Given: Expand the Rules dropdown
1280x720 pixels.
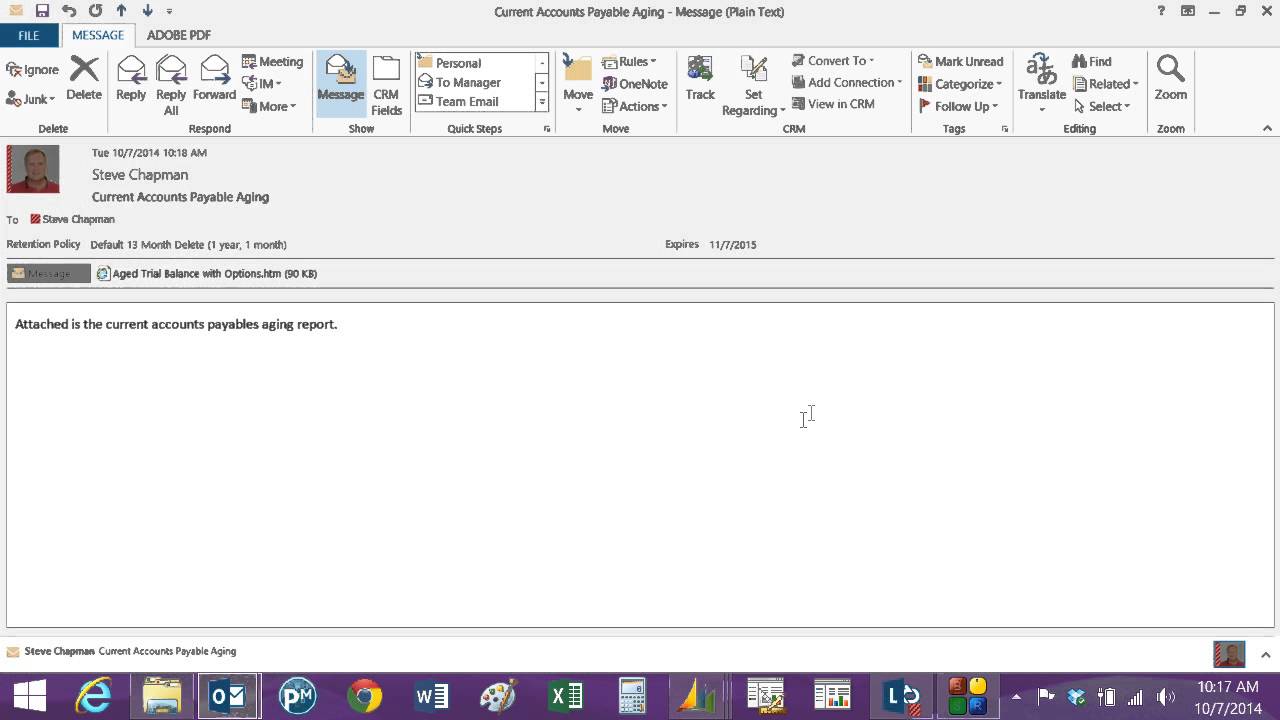Looking at the screenshot, I should [629, 62].
